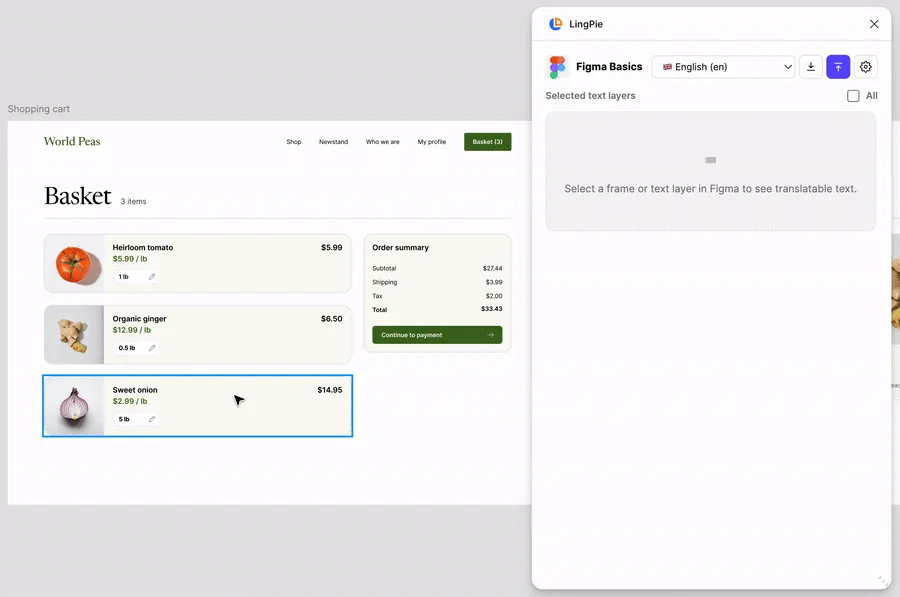900x597 pixels.
Task: Select the Order summary heading
Action: click(x=400, y=247)
